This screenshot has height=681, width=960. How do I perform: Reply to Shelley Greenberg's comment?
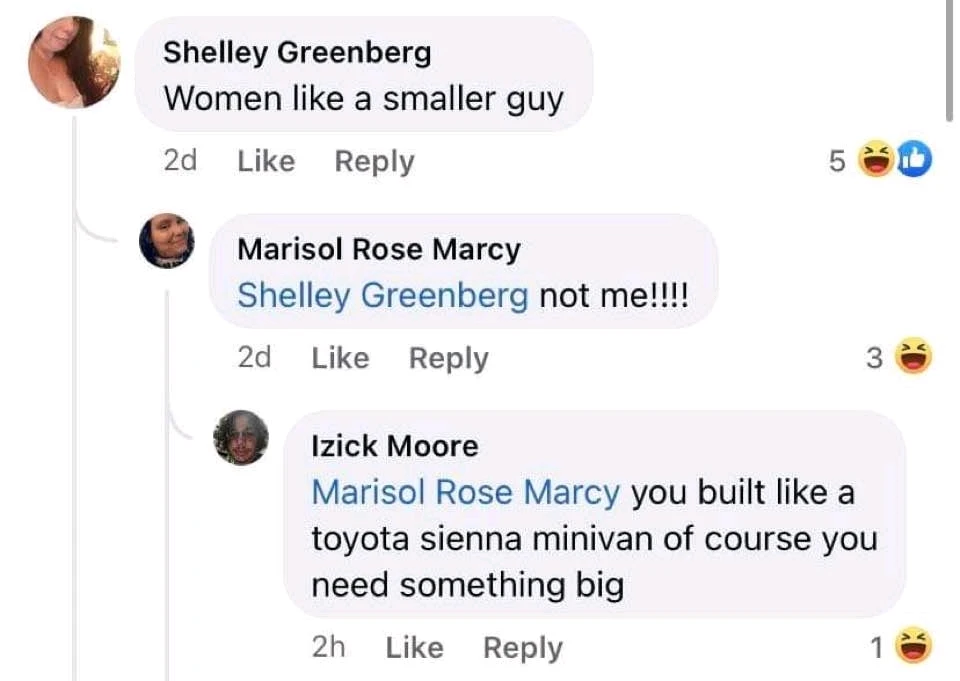click(x=374, y=161)
